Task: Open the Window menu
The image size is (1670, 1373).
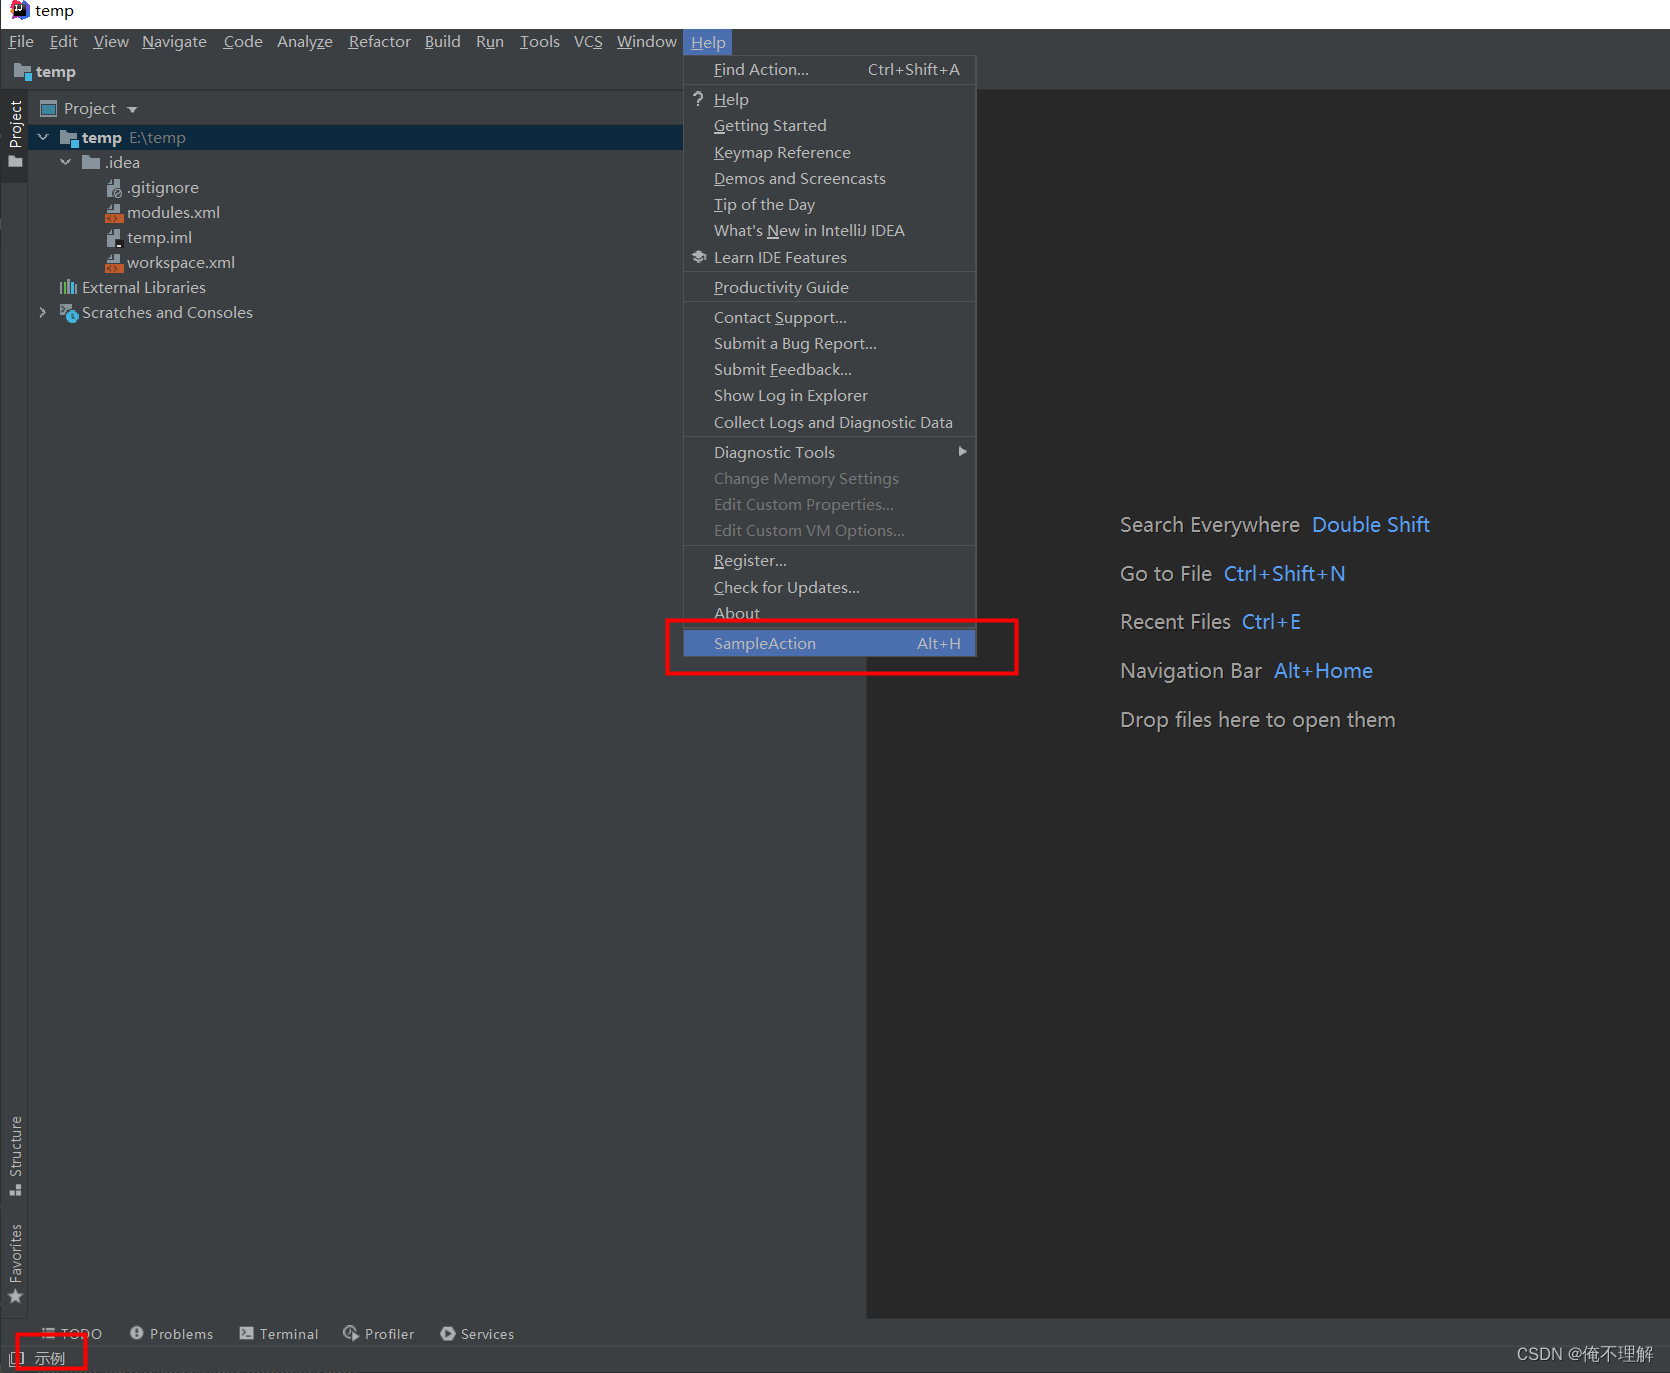Action: 646,42
